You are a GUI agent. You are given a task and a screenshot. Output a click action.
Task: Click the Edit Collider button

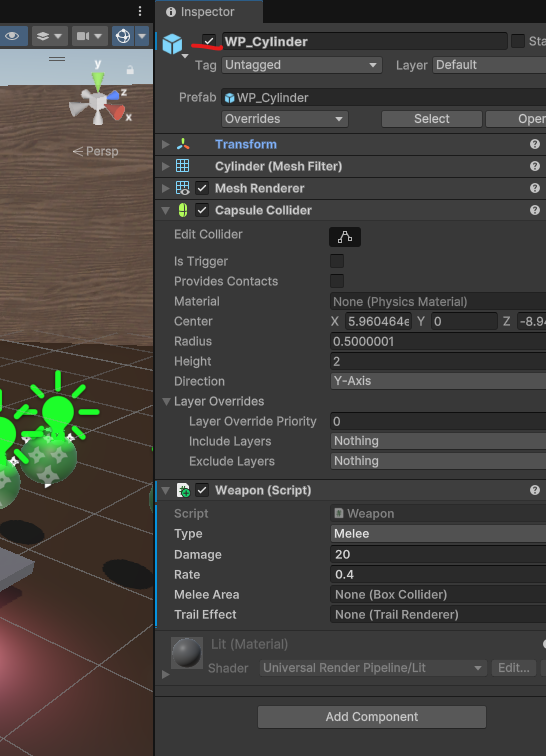345,237
